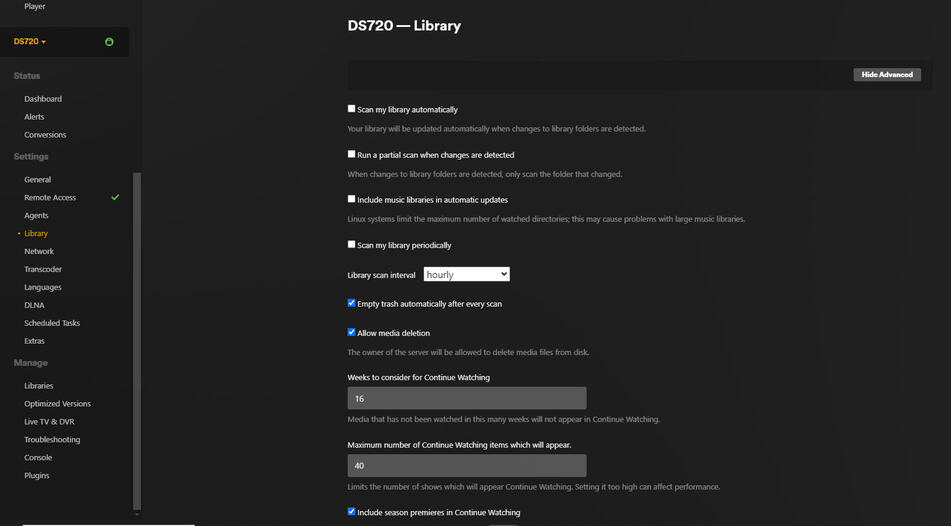
Task: Open Live TV & DVR
Action: coord(49,422)
